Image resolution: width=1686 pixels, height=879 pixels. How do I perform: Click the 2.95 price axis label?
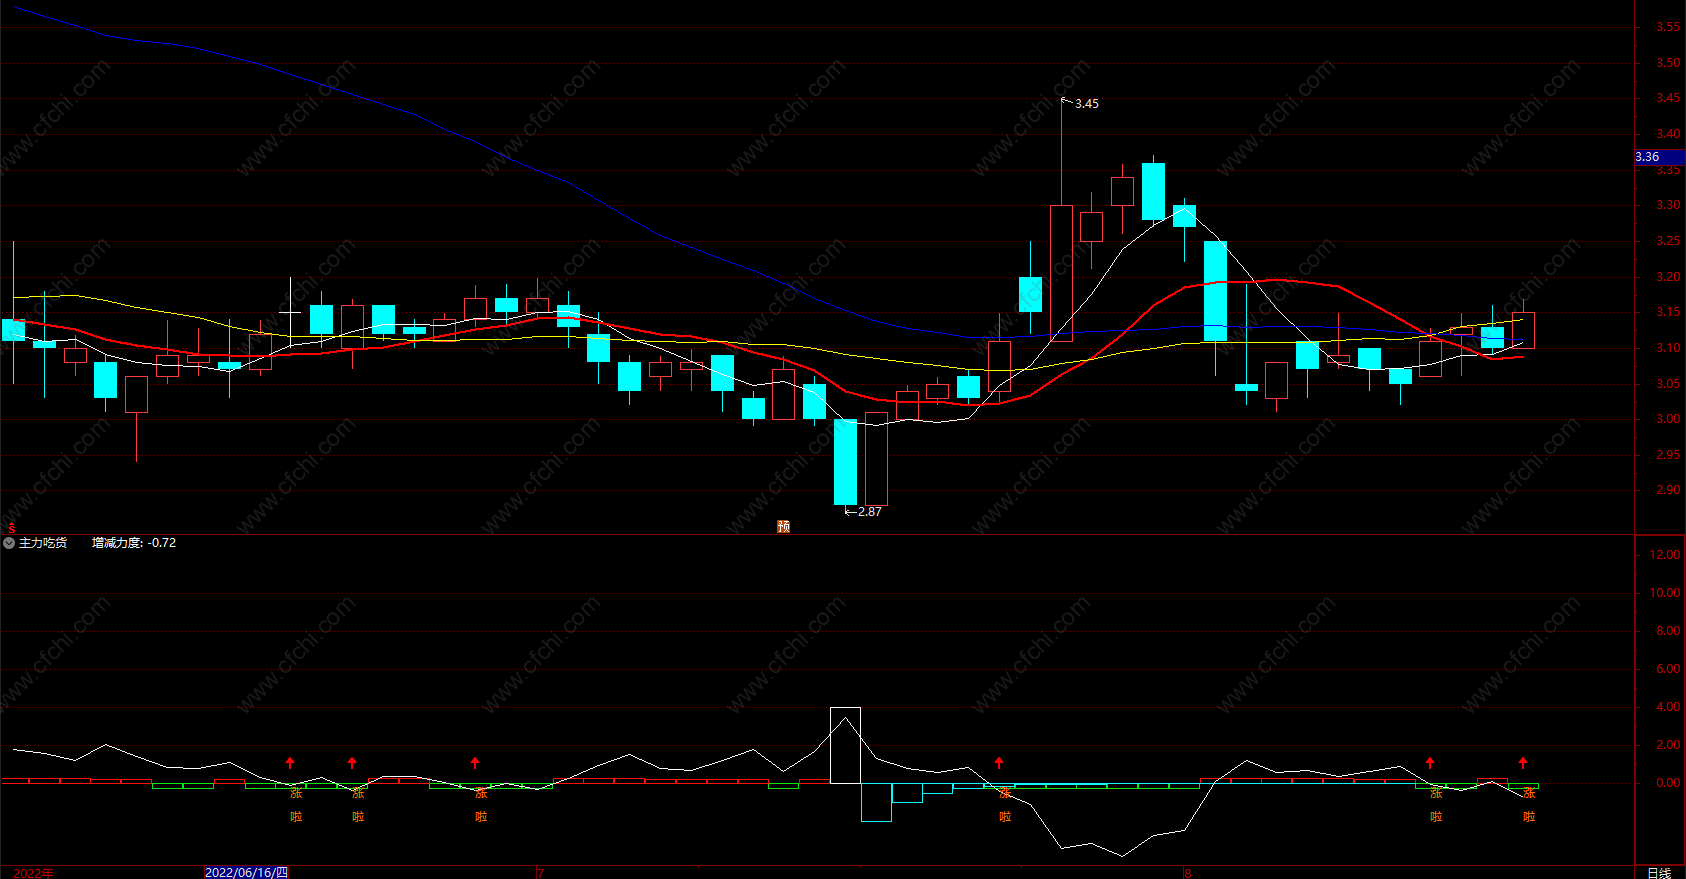tap(1668, 455)
